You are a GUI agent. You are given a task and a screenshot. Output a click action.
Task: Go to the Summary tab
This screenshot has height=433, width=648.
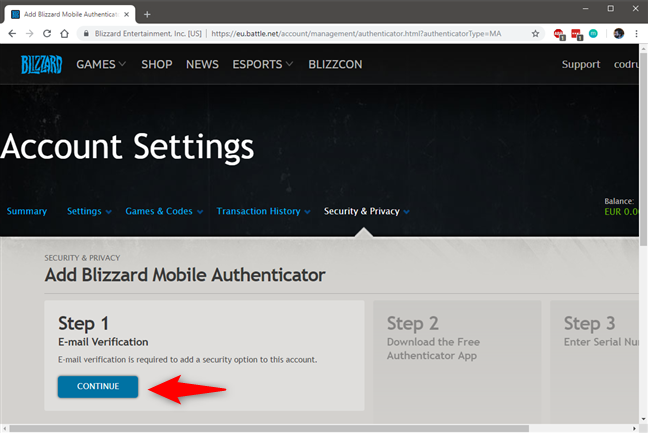pyautogui.click(x=27, y=211)
